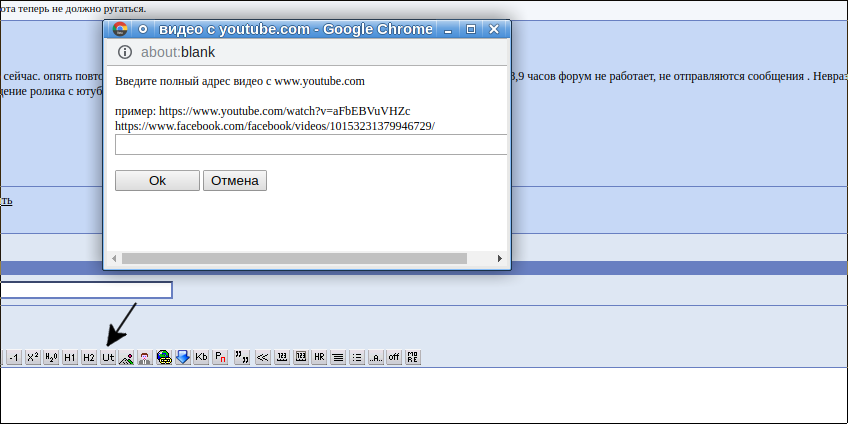
Task: Insert a quote with the quotation marks button
Action: (242, 357)
